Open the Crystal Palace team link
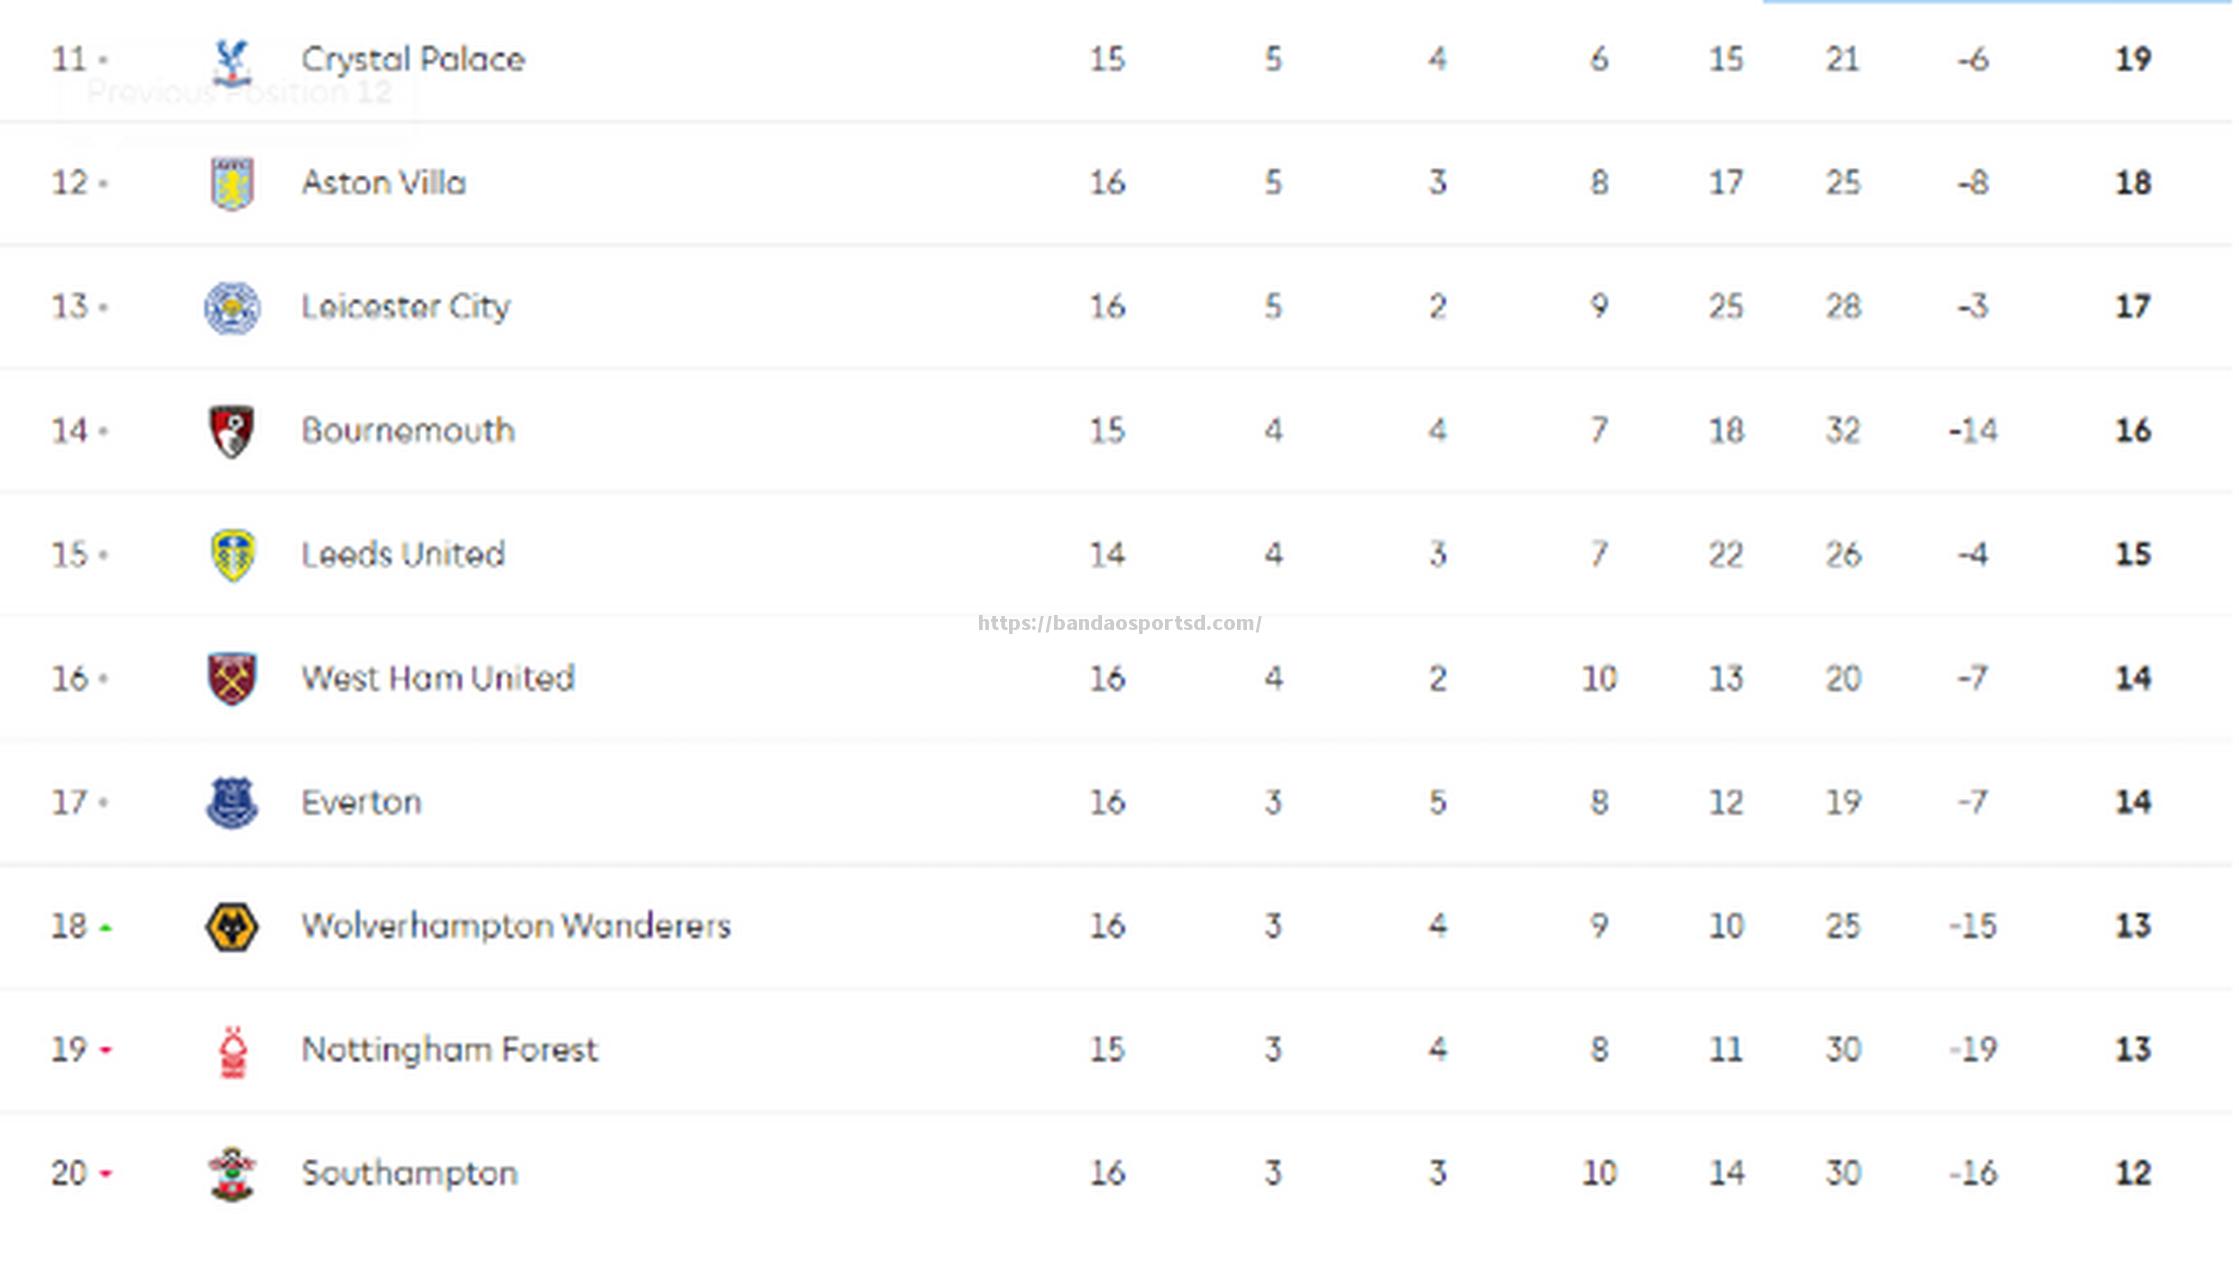This screenshot has width=2239, height=1280. click(413, 60)
